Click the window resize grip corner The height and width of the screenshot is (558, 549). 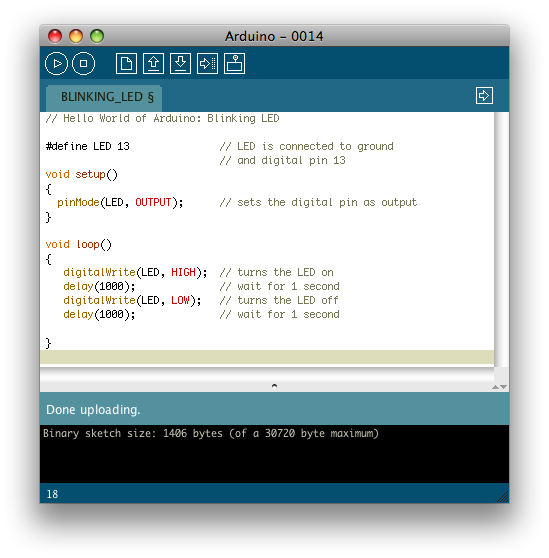[503, 497]
